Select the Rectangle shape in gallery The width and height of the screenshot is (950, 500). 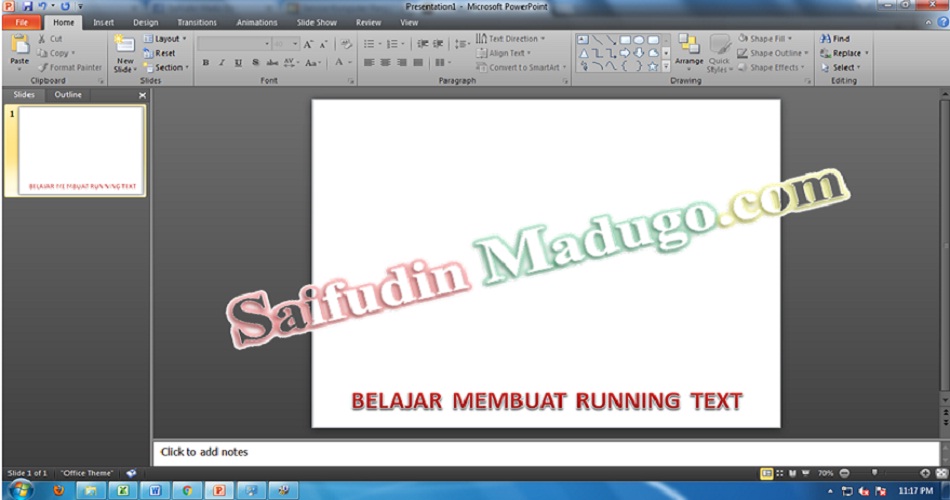[625, 40]
